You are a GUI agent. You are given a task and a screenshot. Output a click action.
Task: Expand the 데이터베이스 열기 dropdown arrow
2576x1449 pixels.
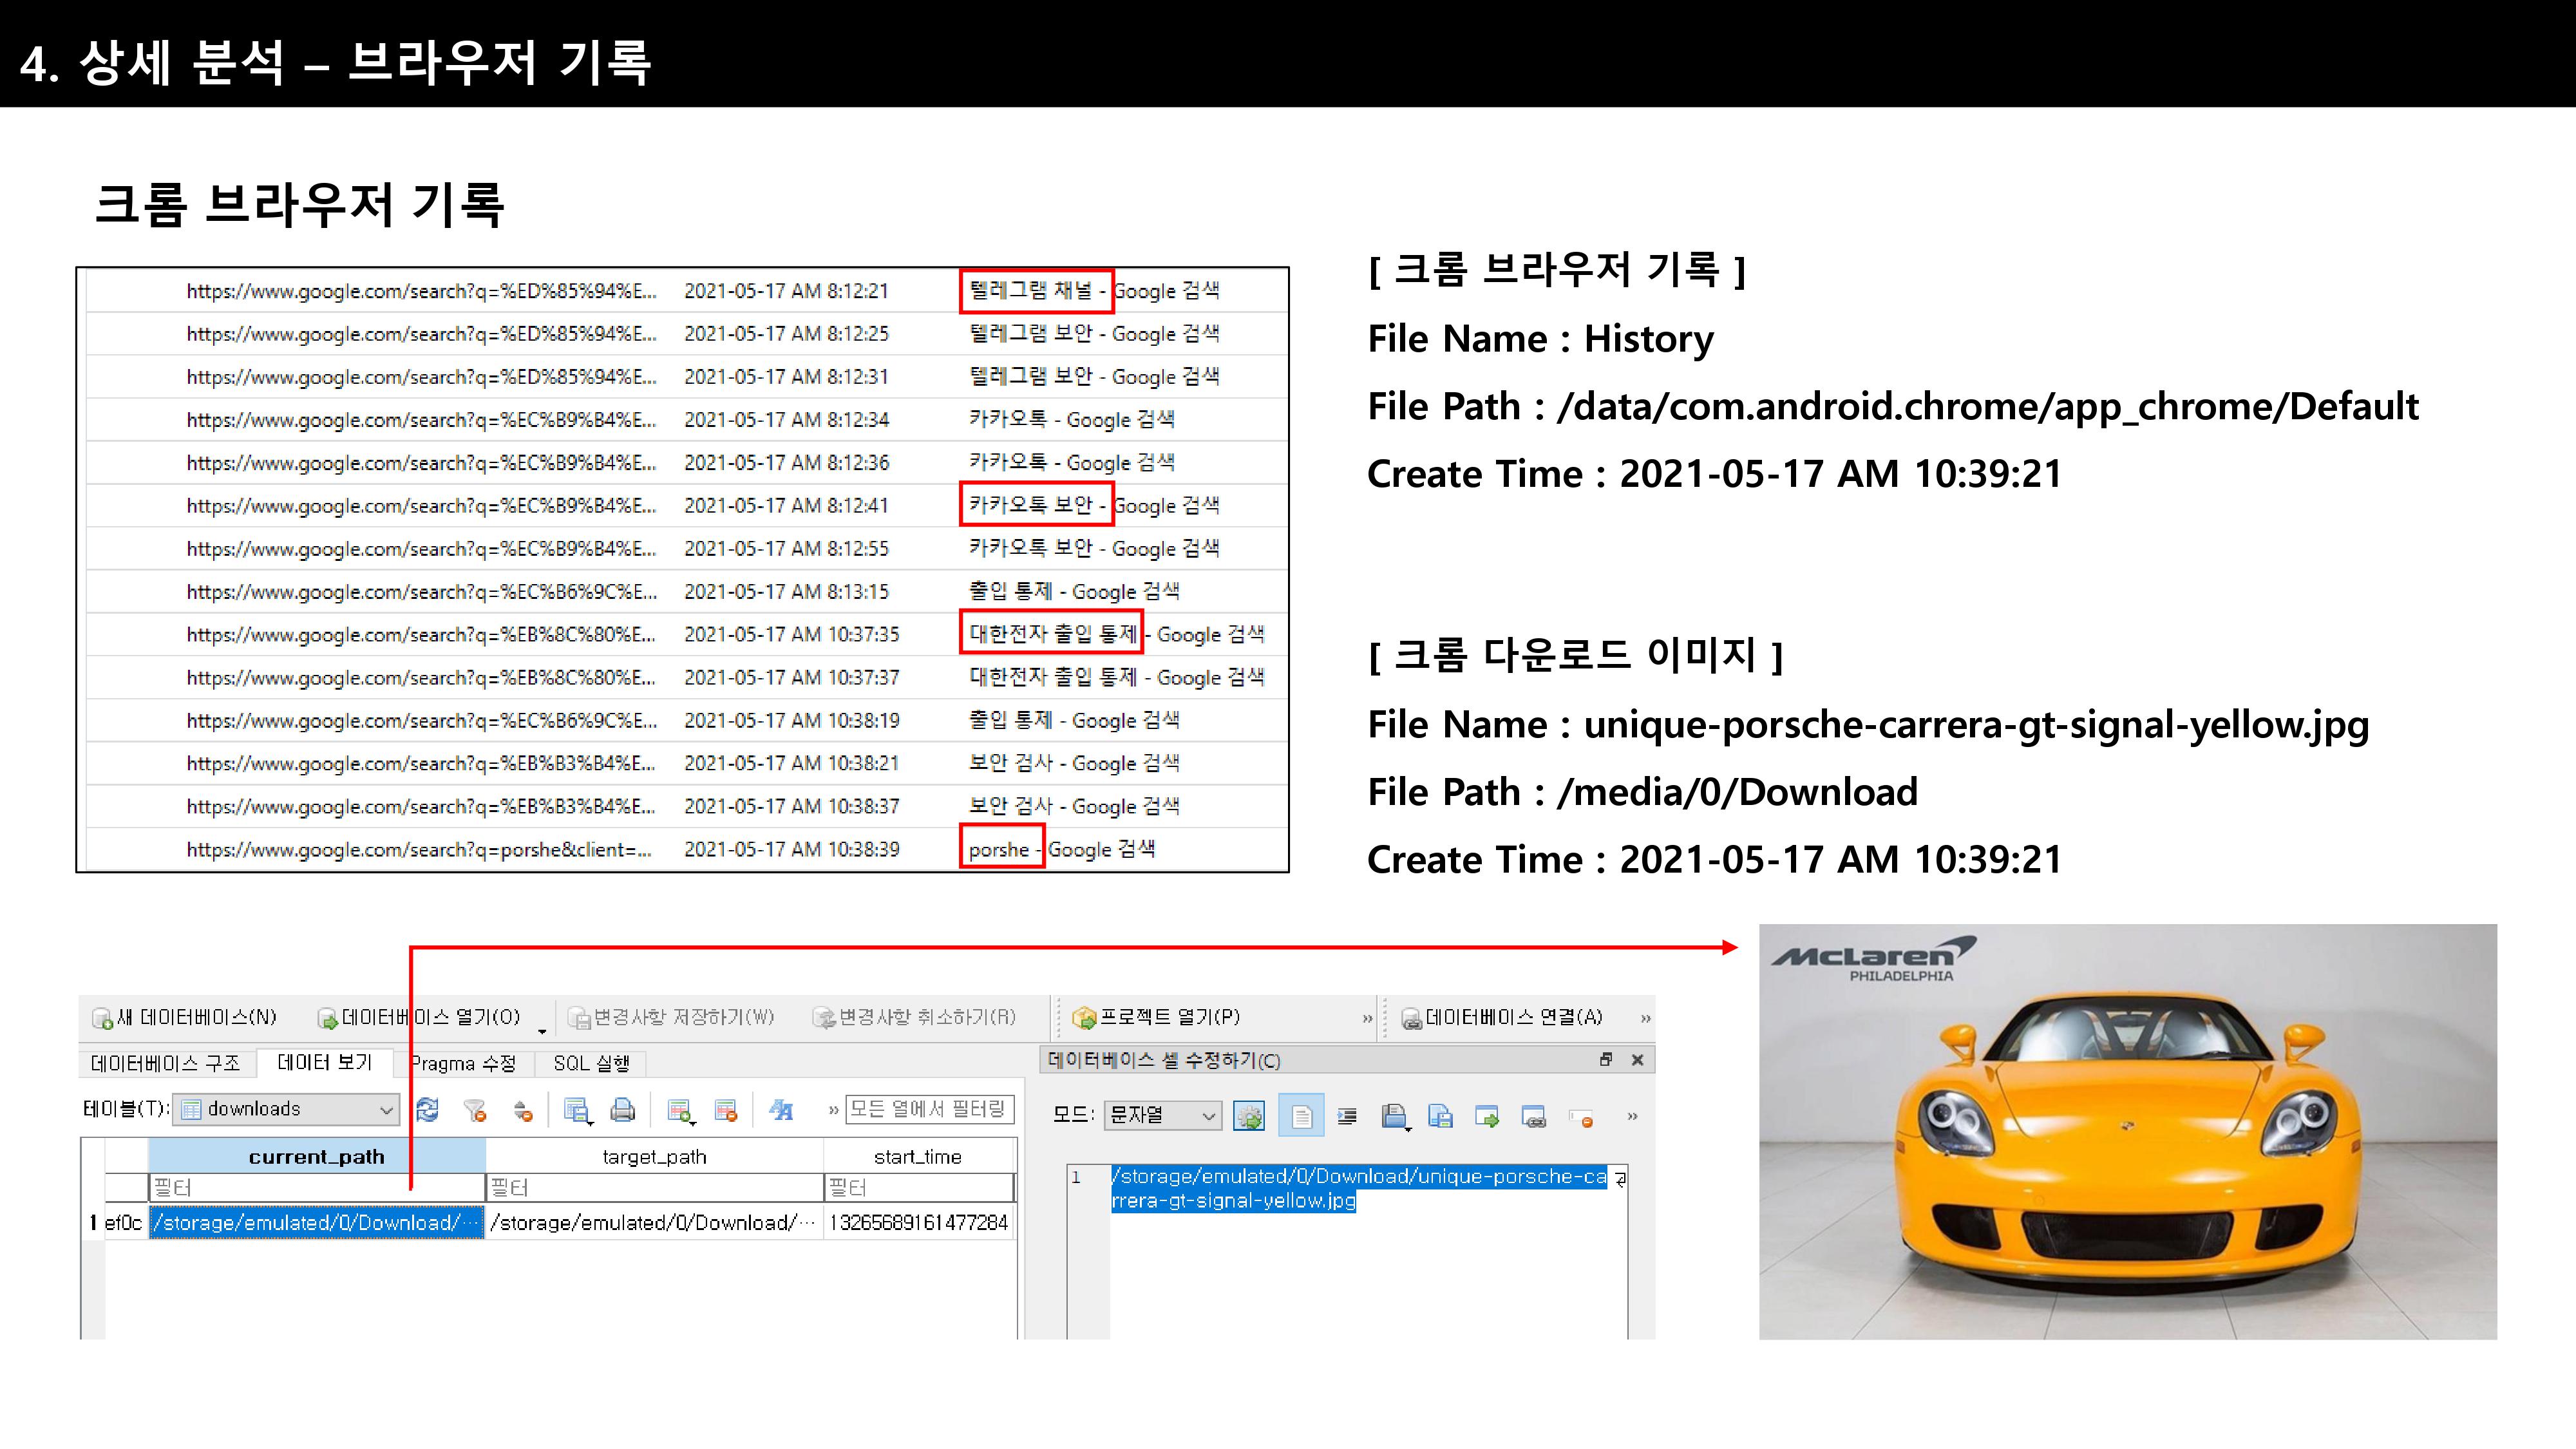coord(542,1030)
